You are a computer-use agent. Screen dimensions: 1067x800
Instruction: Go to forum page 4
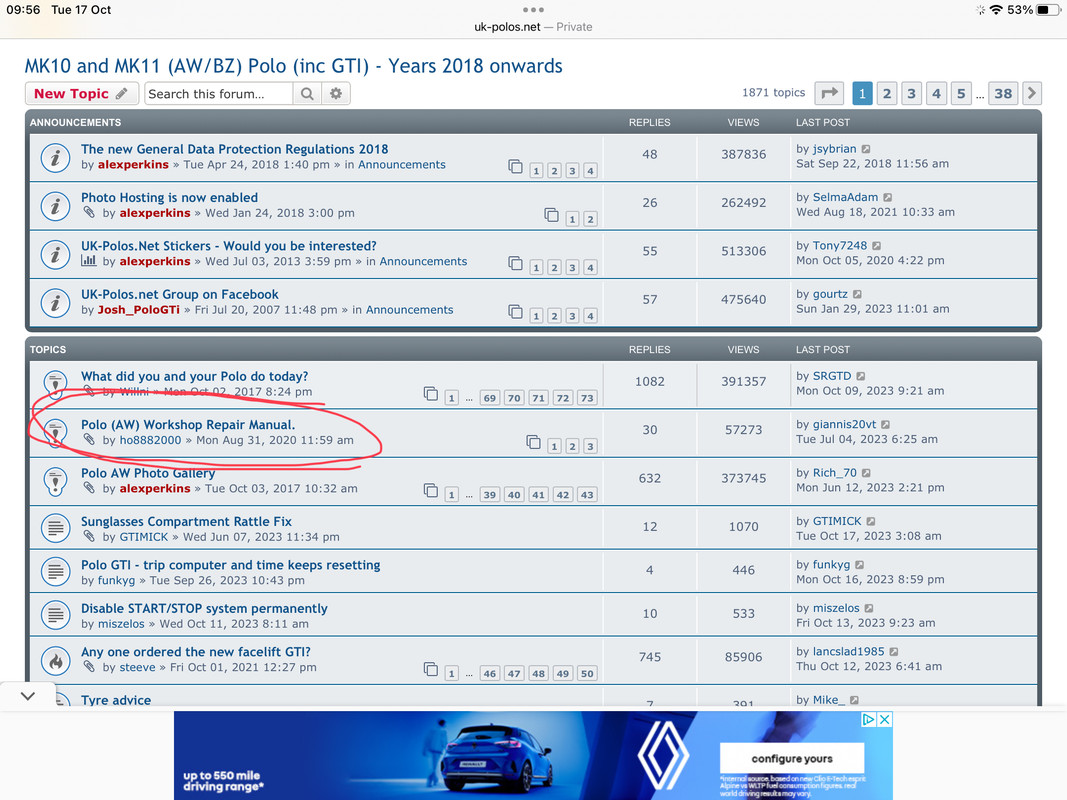[x=936, y=93]
